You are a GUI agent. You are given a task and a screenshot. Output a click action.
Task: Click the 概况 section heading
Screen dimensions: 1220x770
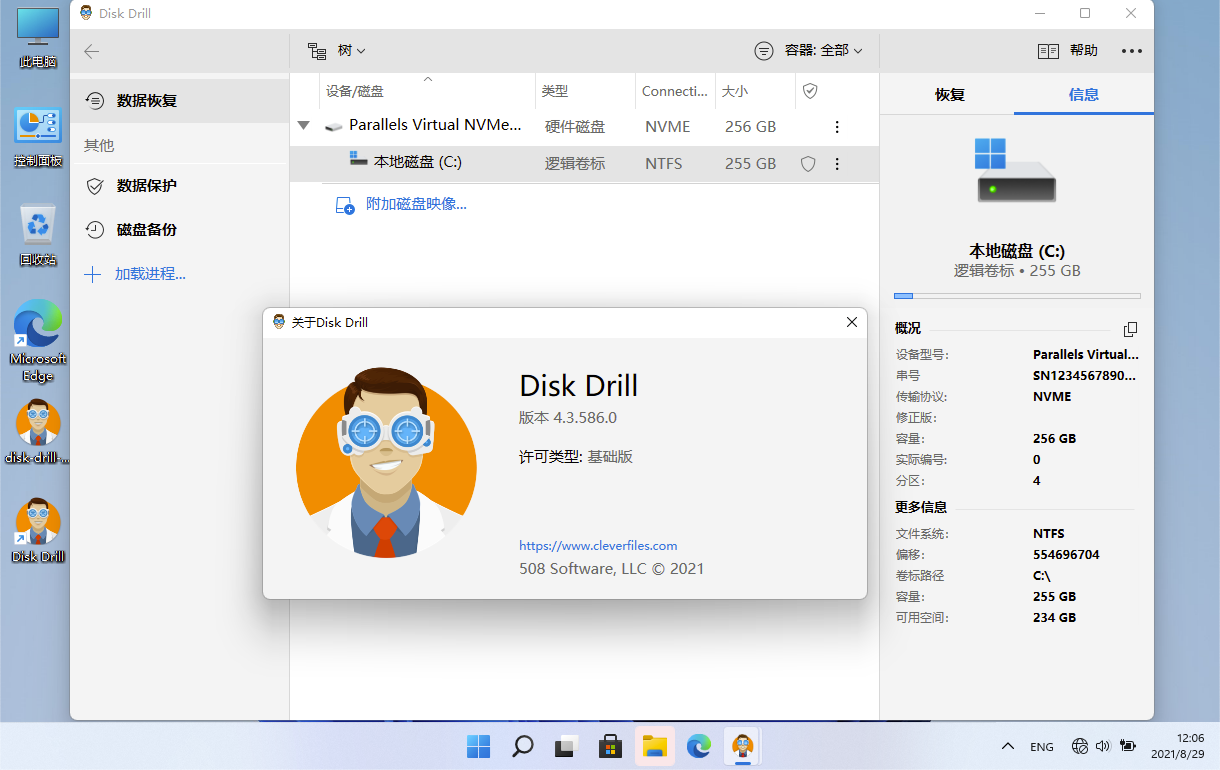[x=908, y=328]
